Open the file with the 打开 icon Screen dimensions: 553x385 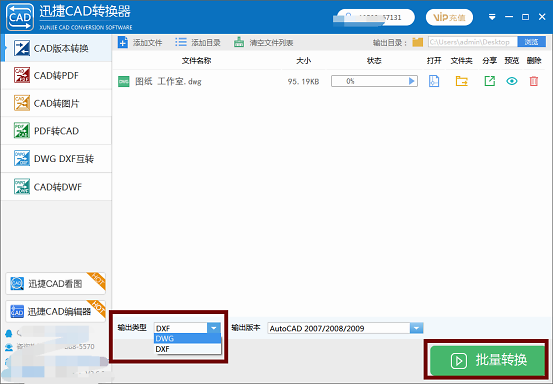(x=434, y=81)
